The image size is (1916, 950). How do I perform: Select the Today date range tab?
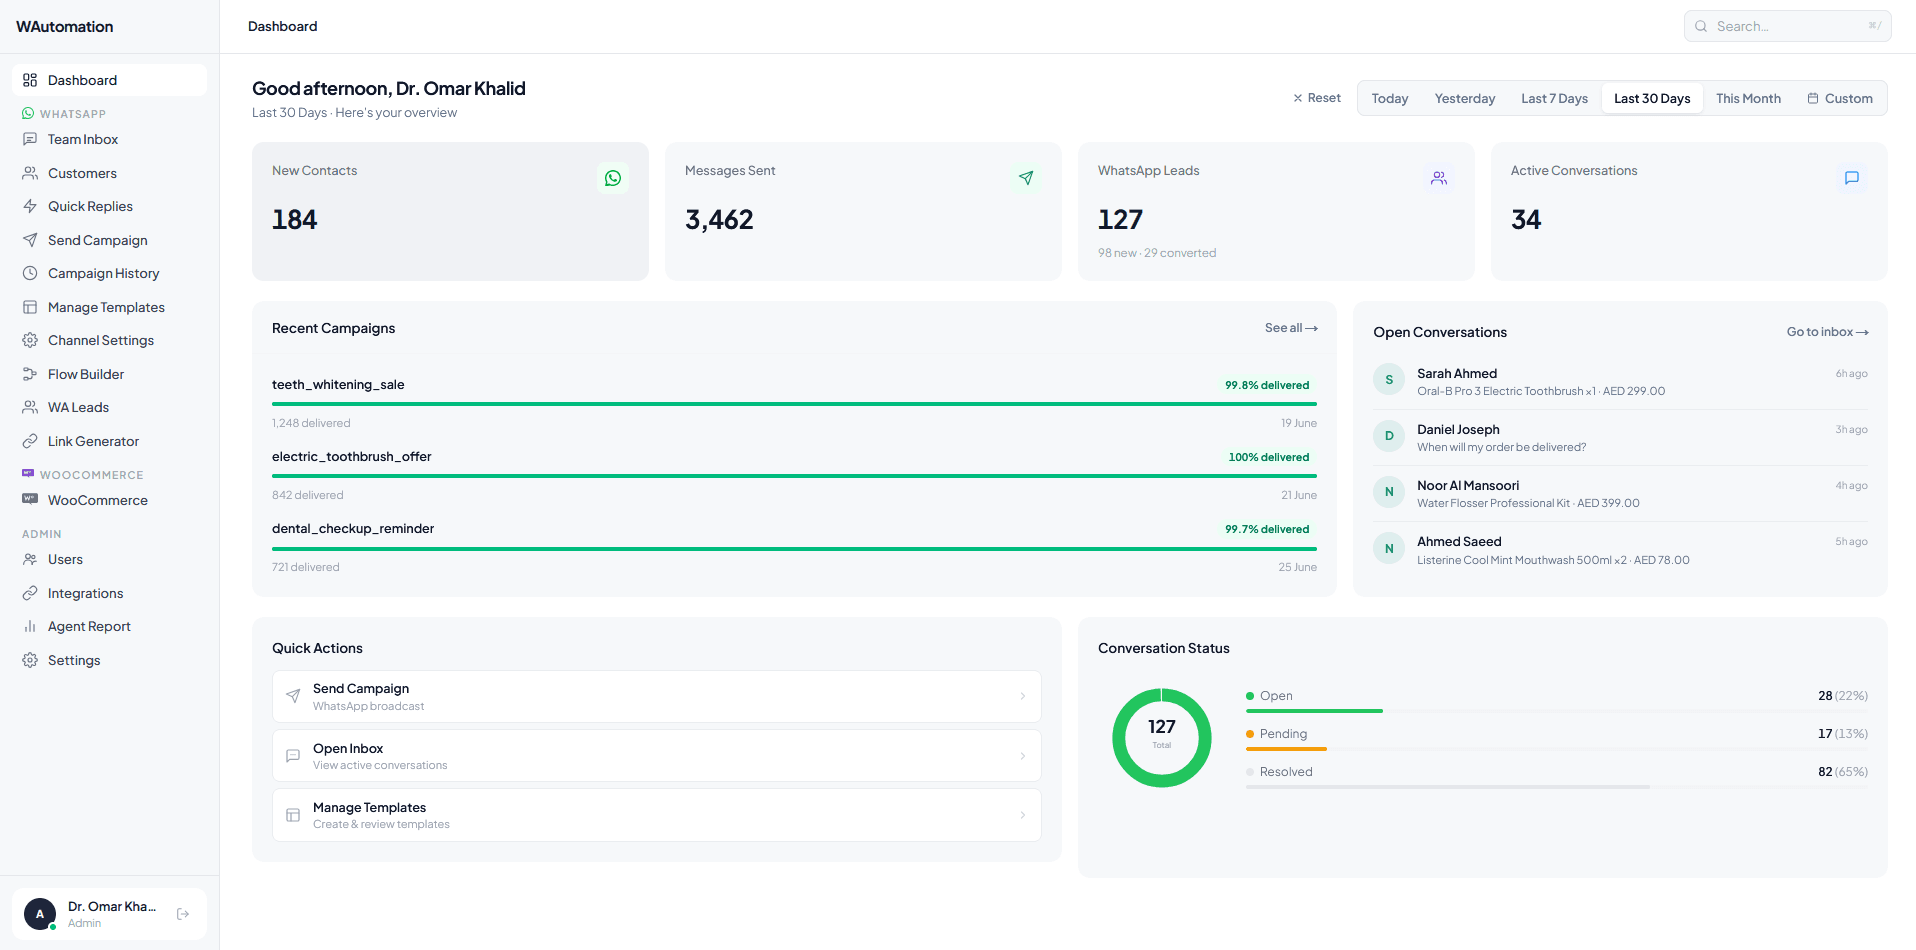tap(1390, 98)
